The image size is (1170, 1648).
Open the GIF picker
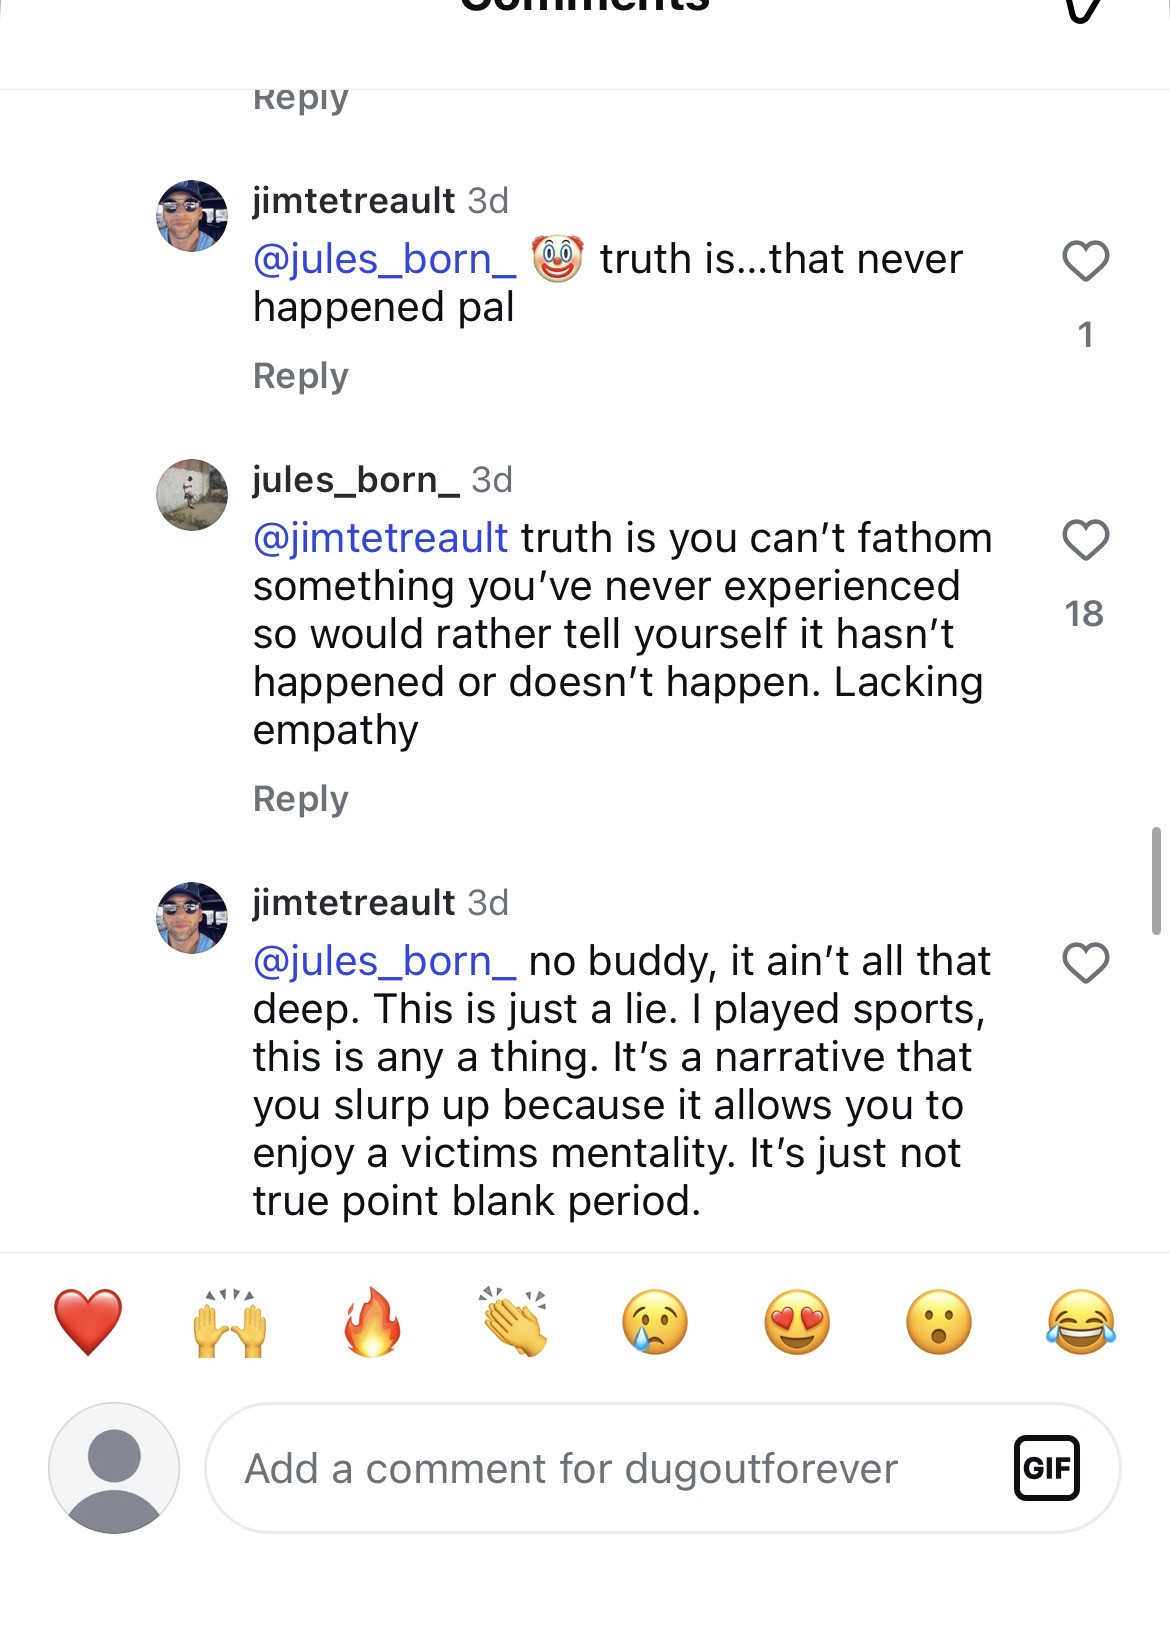[1046, 1467]
